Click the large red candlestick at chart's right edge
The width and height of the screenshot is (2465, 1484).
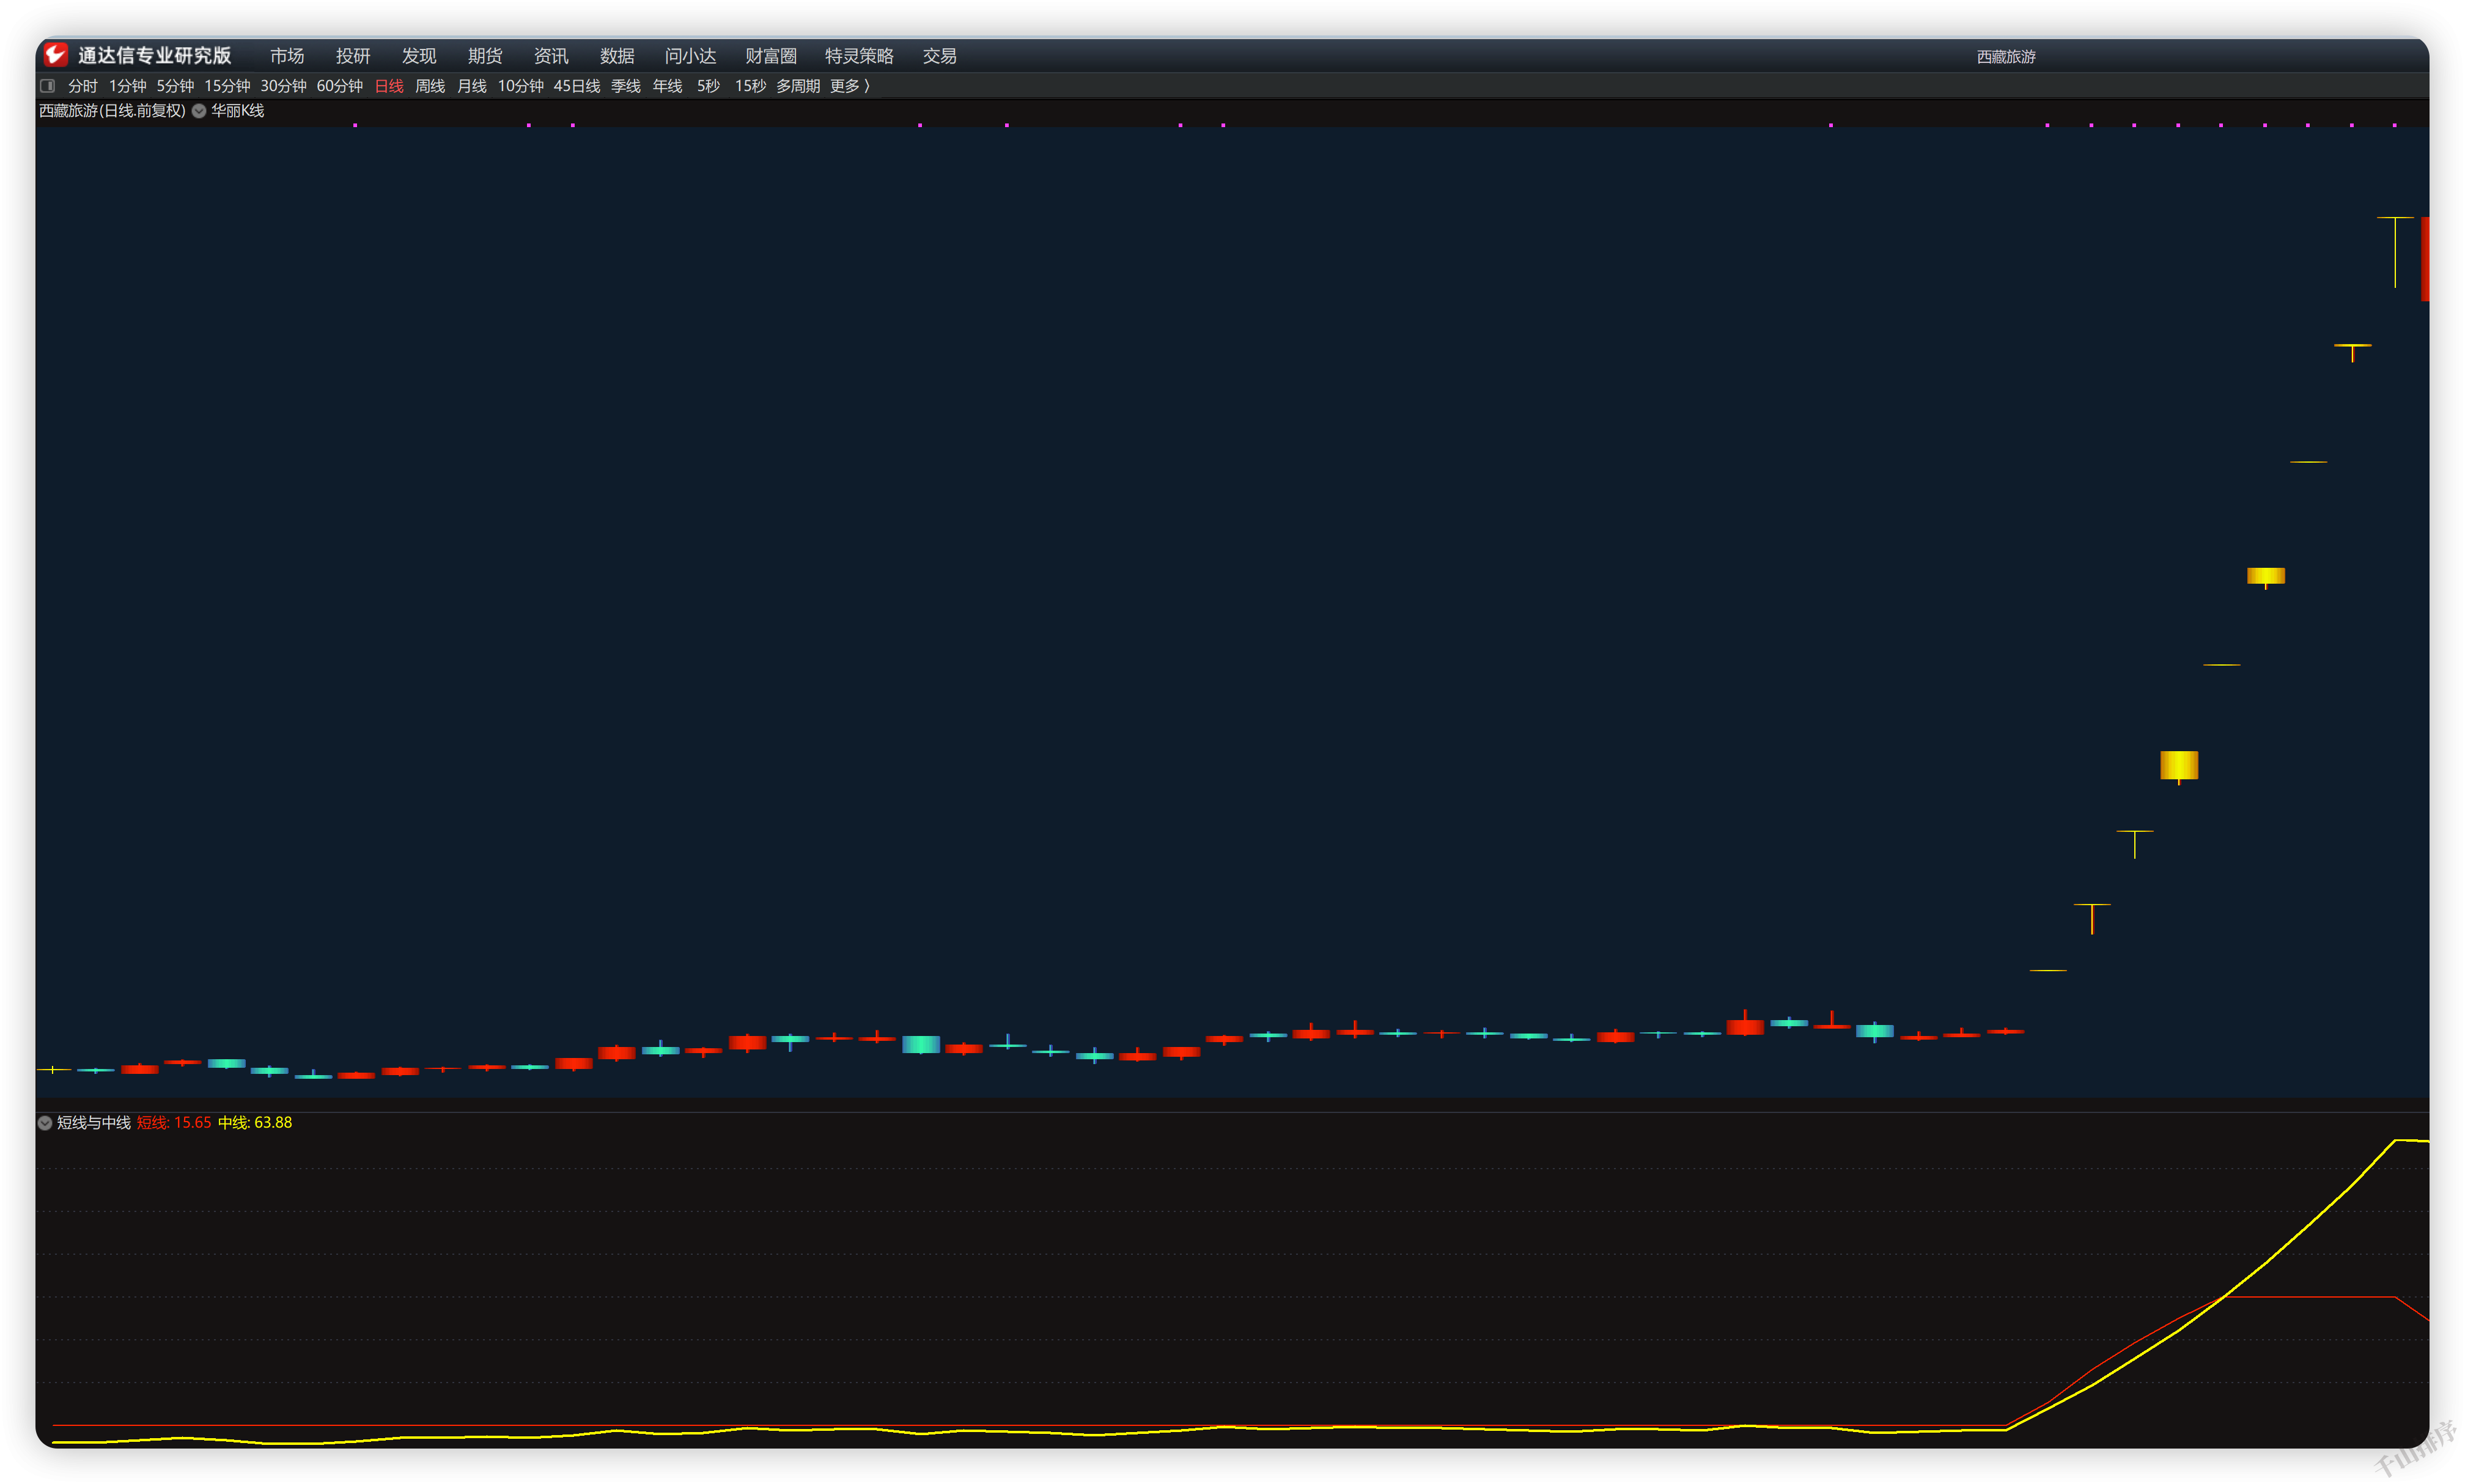click(x=2424, y=259)
